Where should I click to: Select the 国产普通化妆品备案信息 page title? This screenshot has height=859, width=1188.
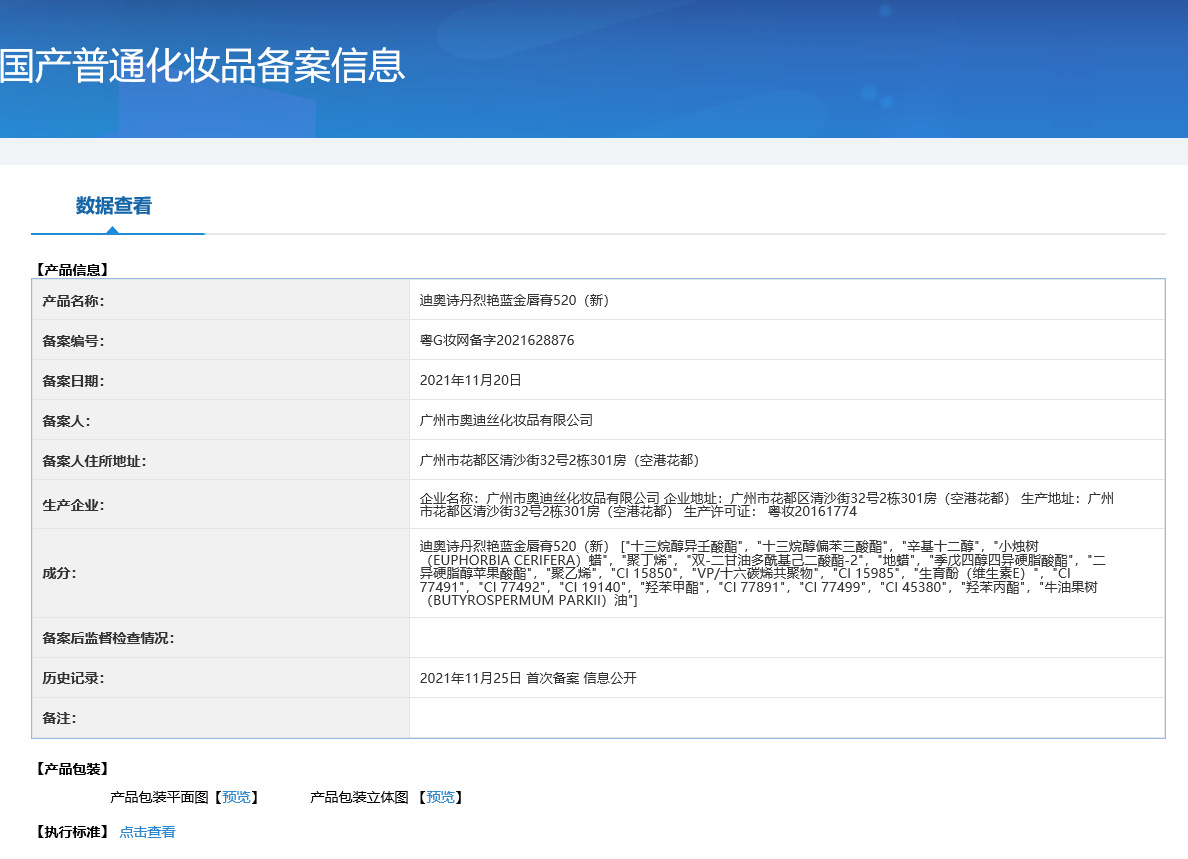click(x=202, y=65)
